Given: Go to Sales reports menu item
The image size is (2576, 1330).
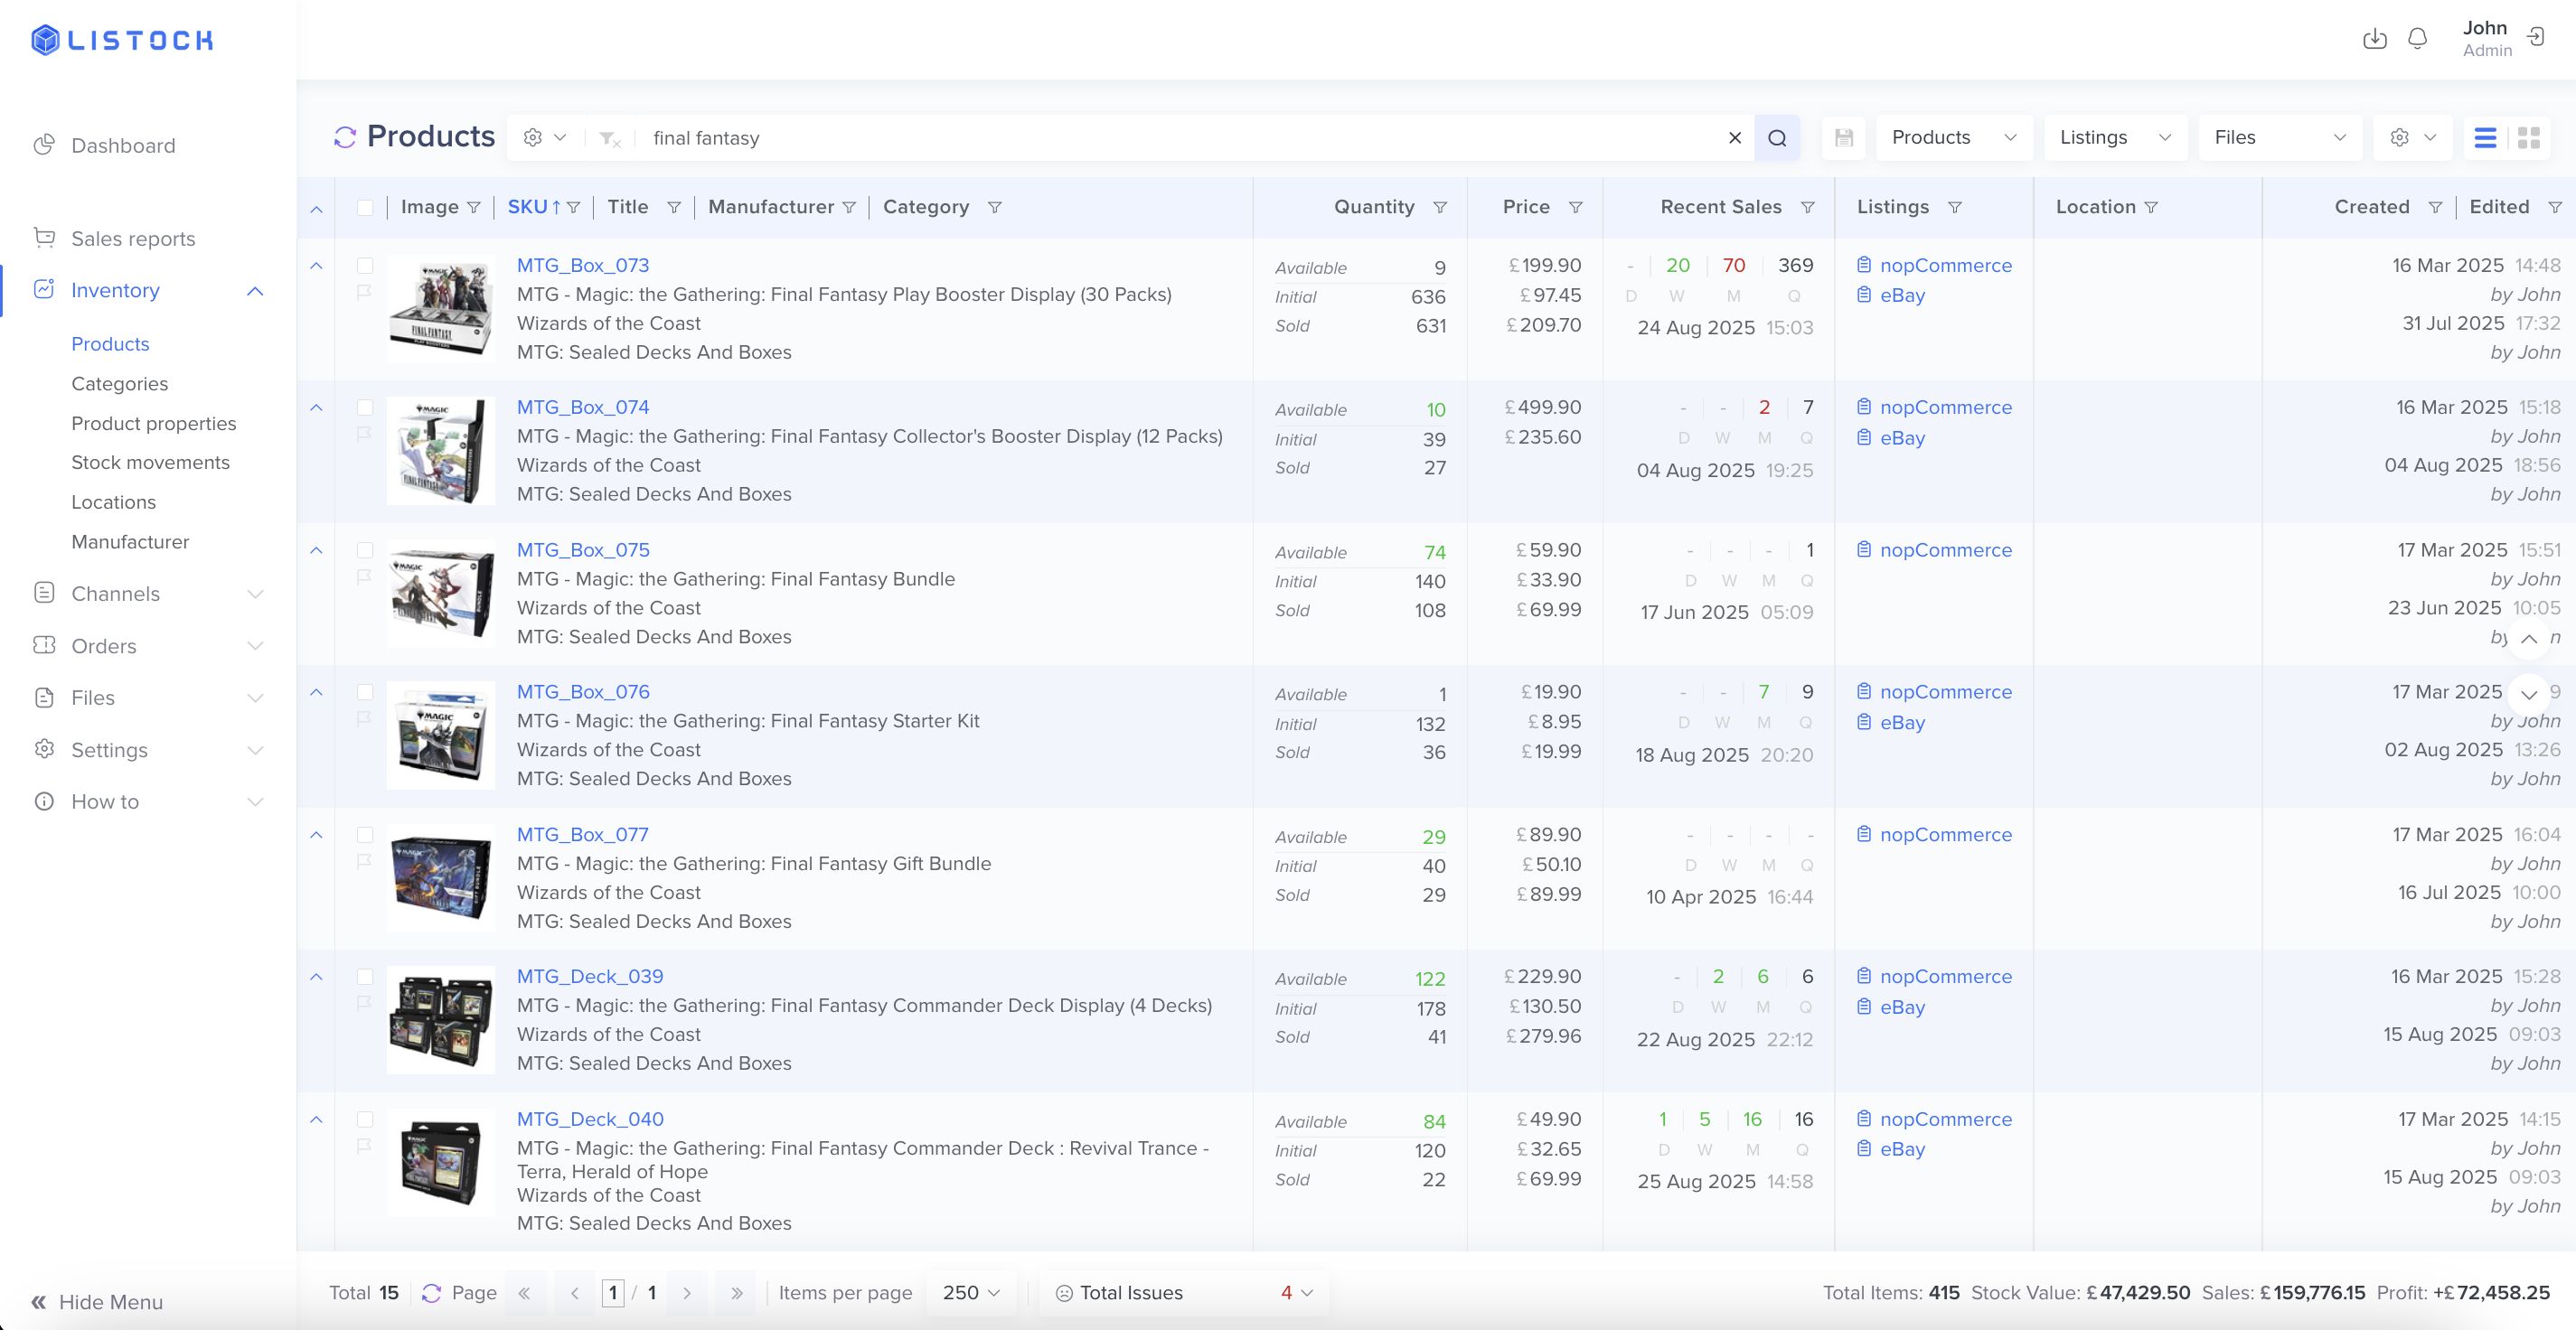Looking at the screenshot, I should pos(133,238).
